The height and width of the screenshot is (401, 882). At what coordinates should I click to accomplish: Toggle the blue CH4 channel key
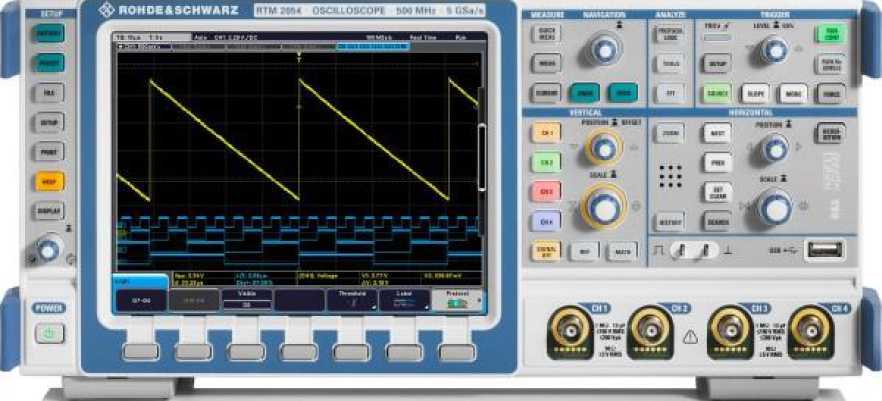[546, 221]
